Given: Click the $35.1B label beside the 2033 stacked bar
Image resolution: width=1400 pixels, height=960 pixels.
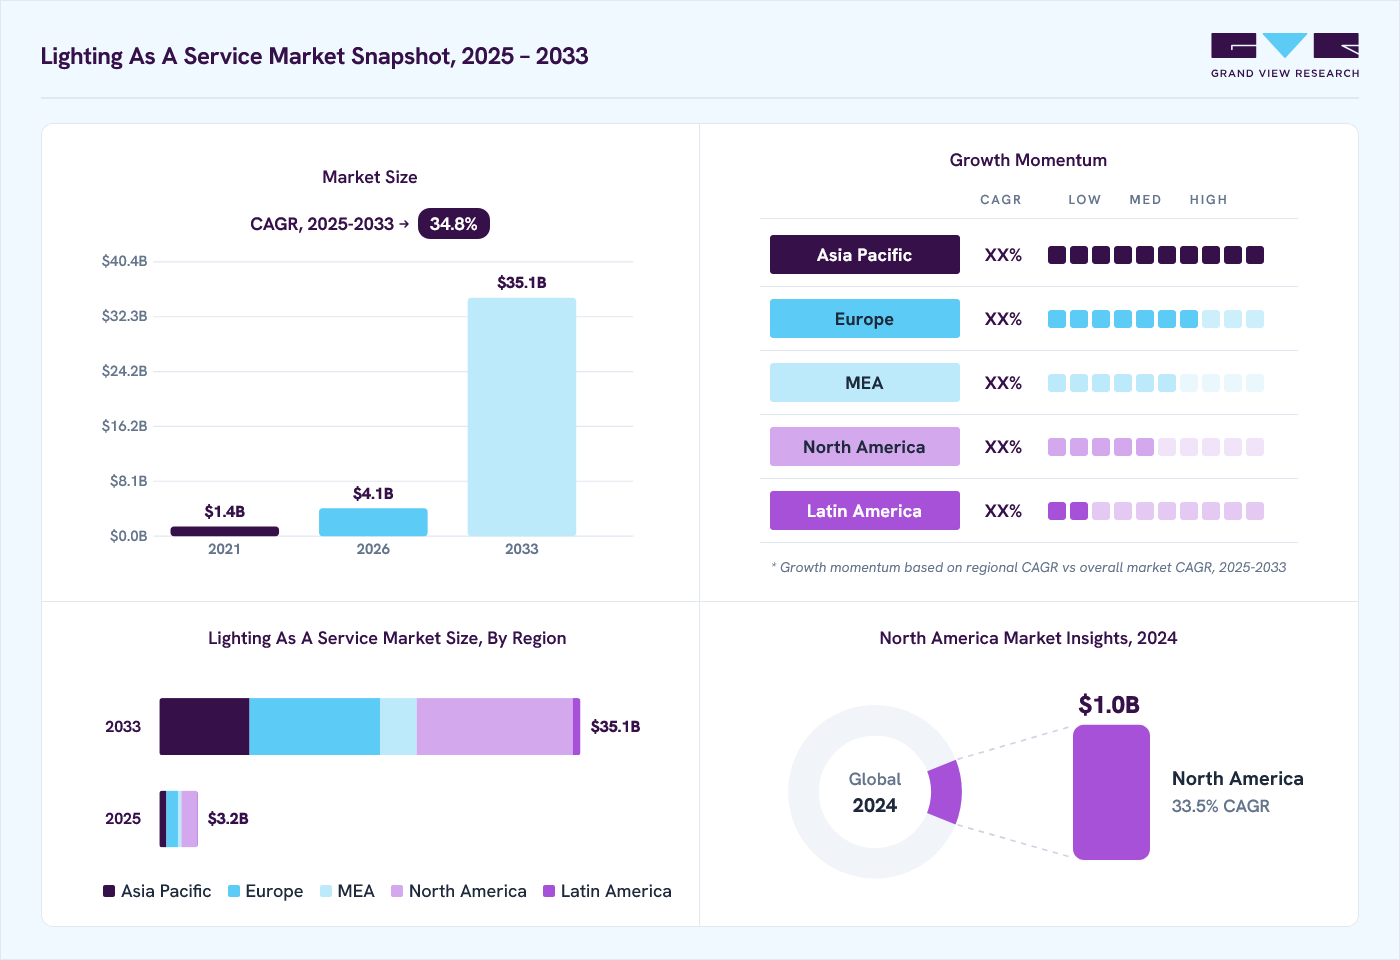Looking at the screenshot, I should click(616, 727).
